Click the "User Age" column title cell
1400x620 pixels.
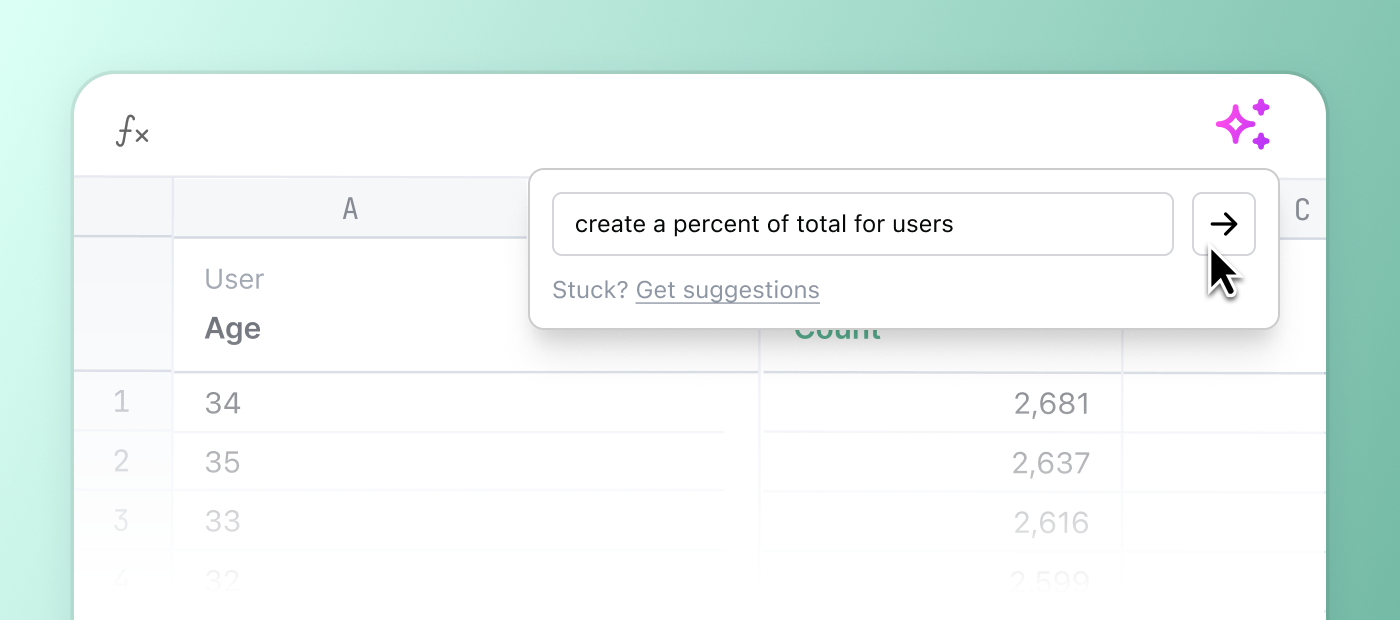tap(350, 304)
